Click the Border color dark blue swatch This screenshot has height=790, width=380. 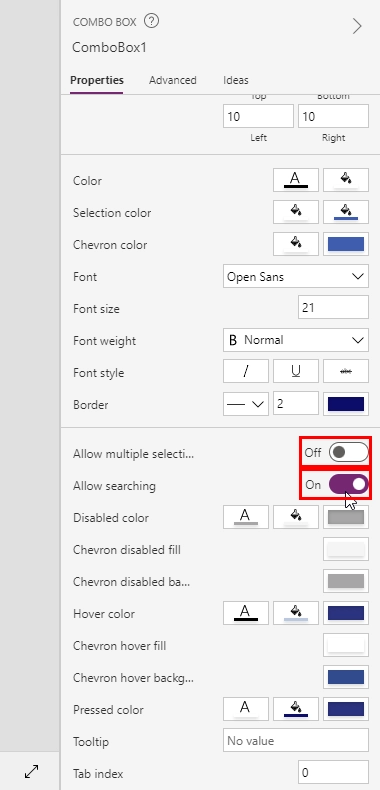point(346,404)
